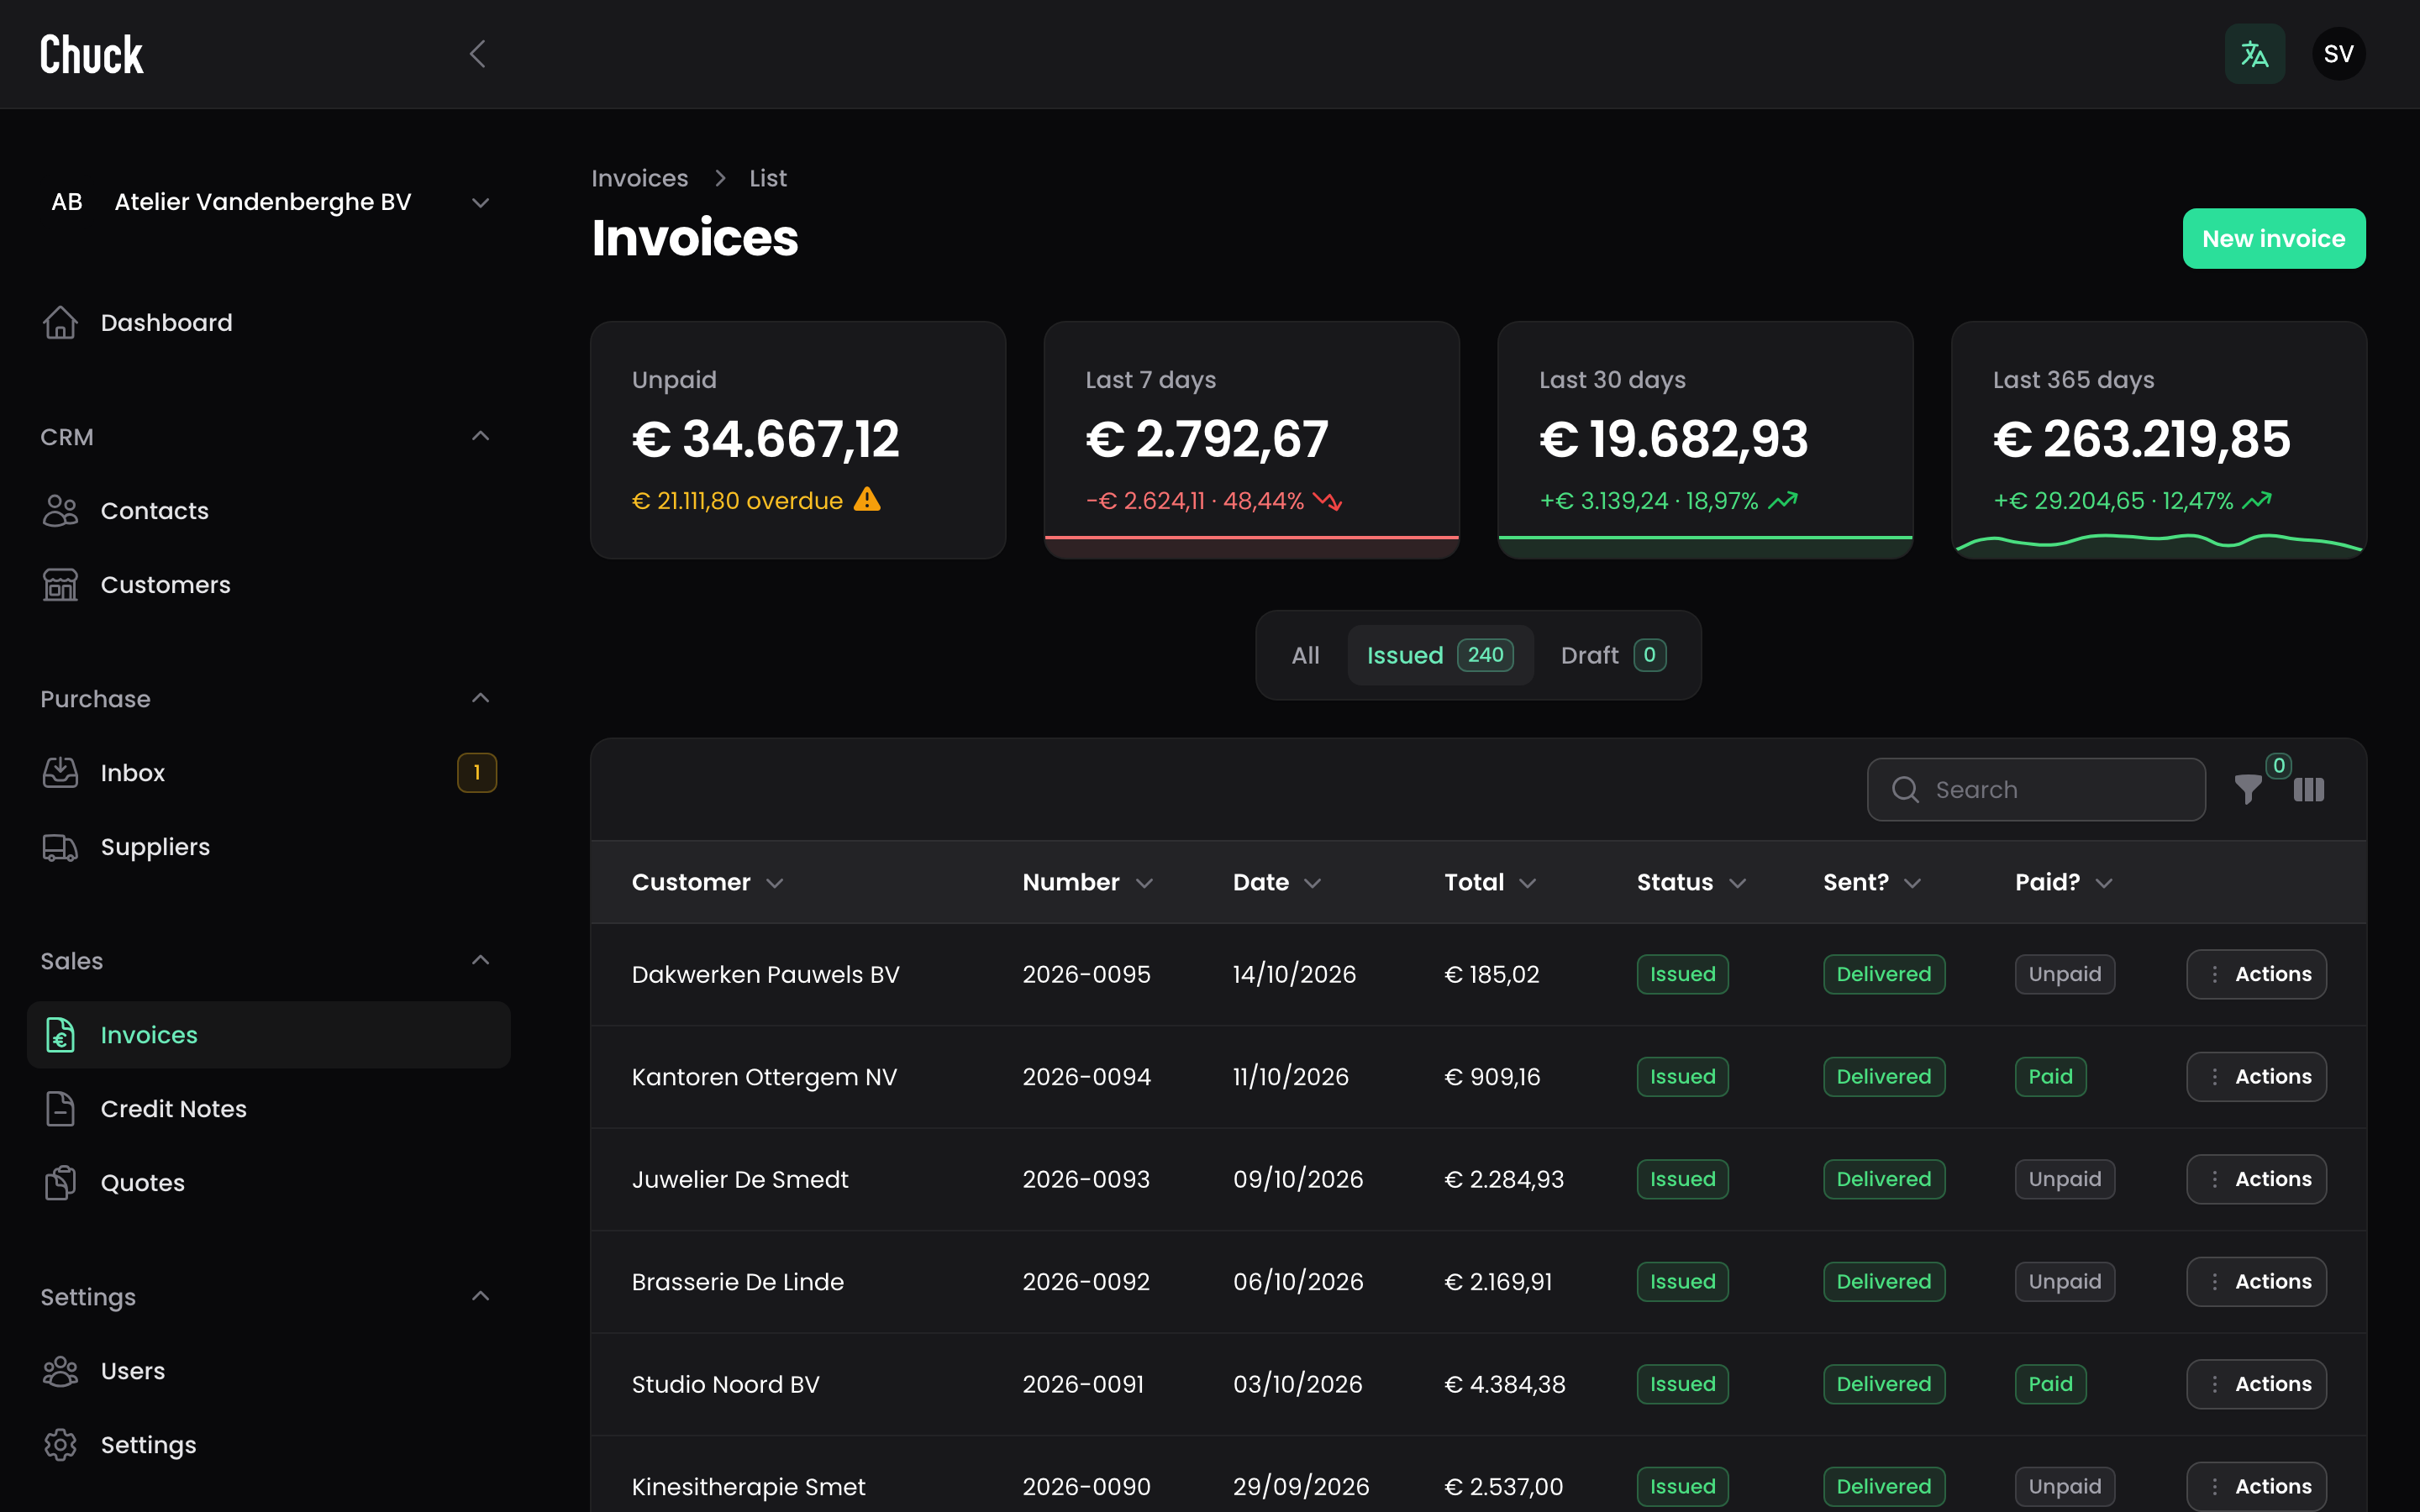Open the language translation switcher
The height and width of the screenshot is (1512, 2420).
tap(2254, 54)
